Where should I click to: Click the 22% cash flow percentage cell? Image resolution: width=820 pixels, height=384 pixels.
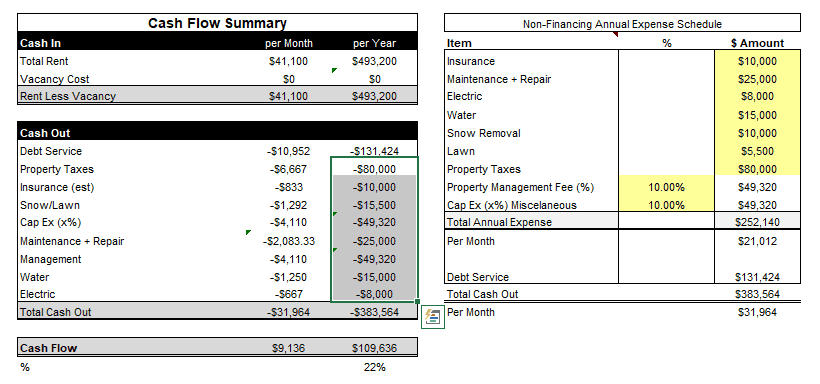[374, 367]
